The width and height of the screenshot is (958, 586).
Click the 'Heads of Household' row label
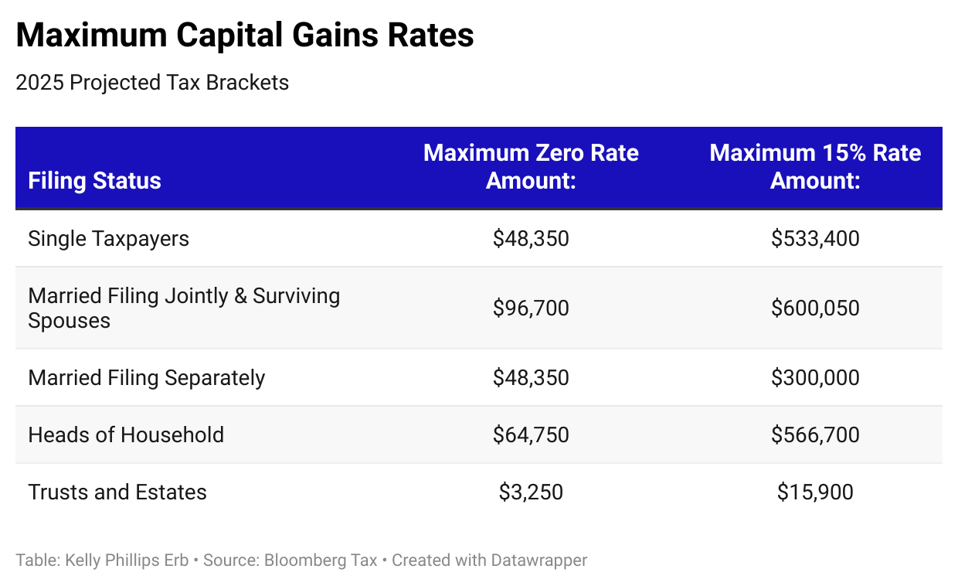(126, 435)
